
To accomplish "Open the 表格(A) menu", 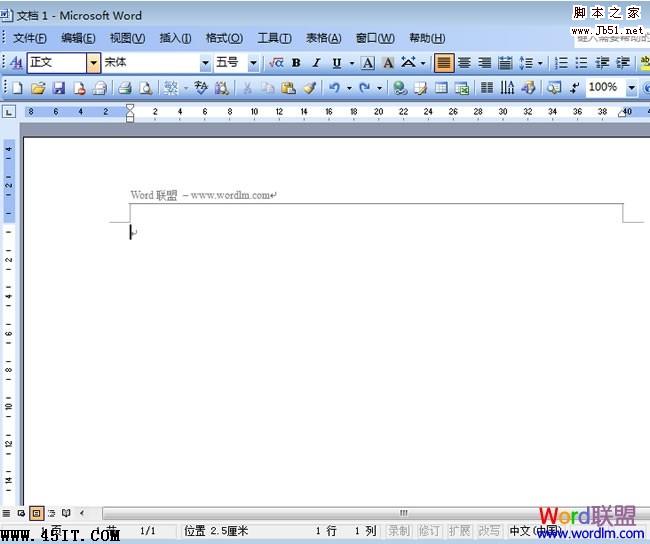I will point(323,38).
